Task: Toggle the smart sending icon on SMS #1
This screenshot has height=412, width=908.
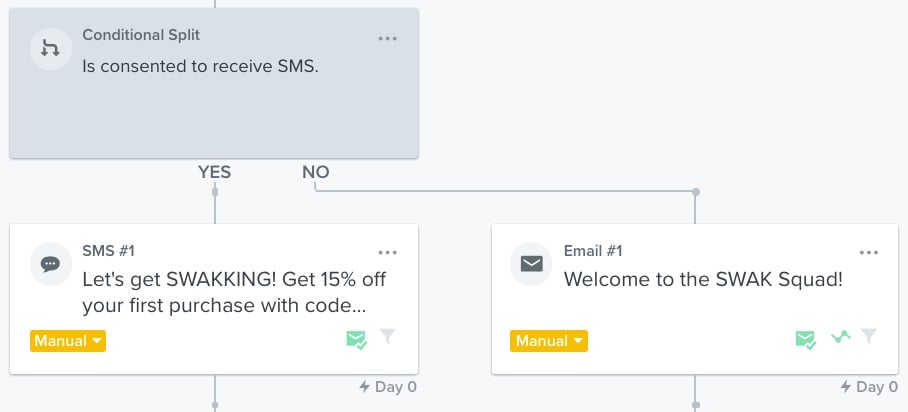Action: point(356,340)
